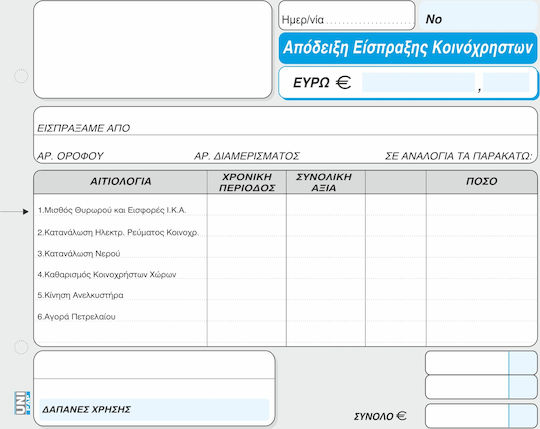Click the ΧΡΟΝΙΚΗ ΠΕΡΙΟΔΟΣ column header
Viewport: 540px width, 429px height.
pyautogui.click(x=247, y=182)
